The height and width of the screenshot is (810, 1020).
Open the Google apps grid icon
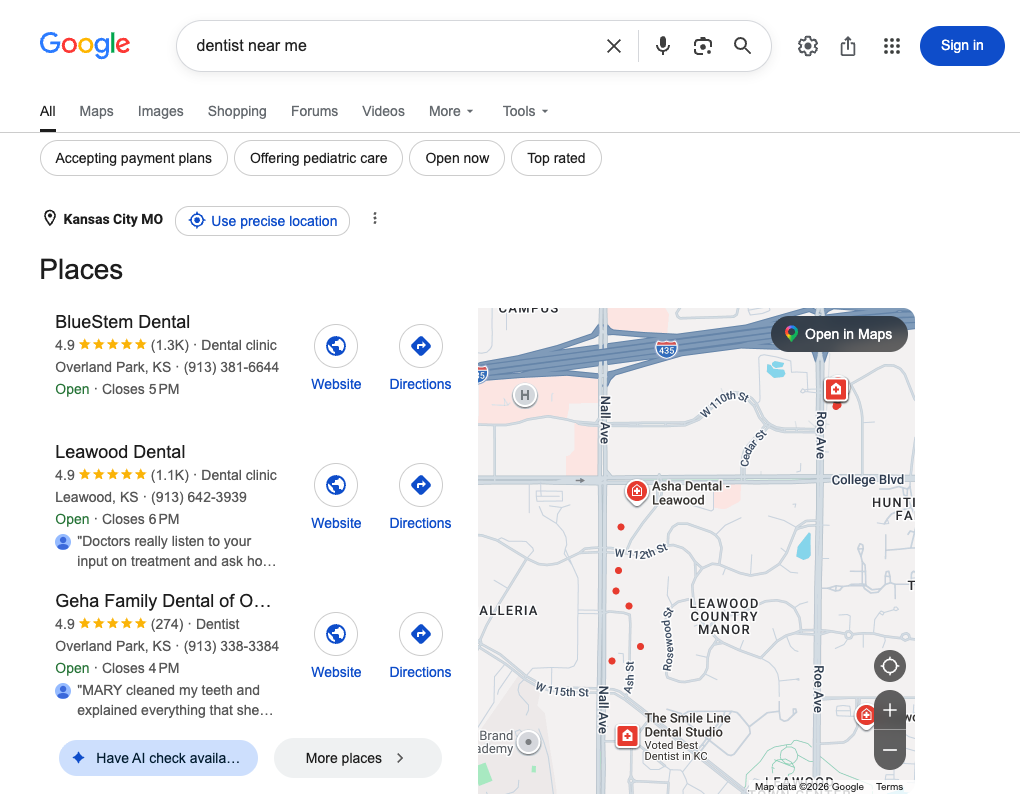pyautogui.click(x=892, y=46)
